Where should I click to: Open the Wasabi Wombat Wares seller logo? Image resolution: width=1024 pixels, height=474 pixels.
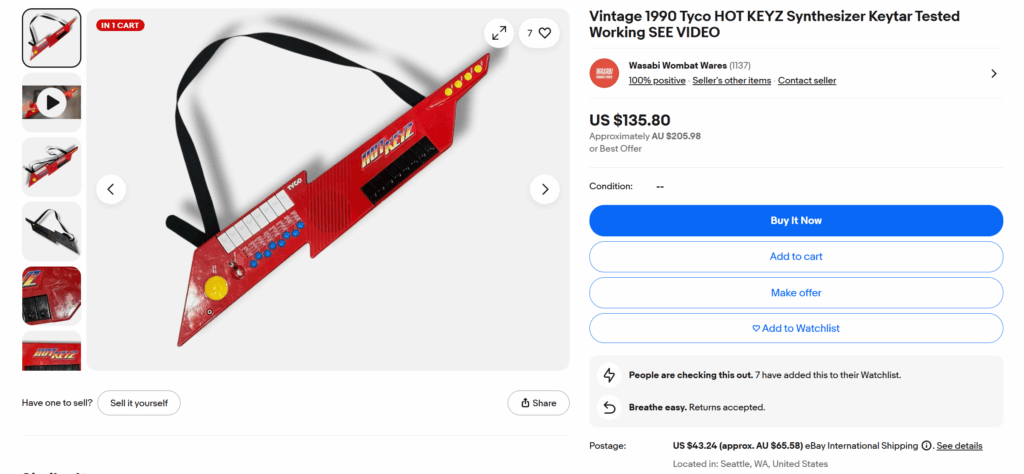pyautogui.click(x=604, y=73)
